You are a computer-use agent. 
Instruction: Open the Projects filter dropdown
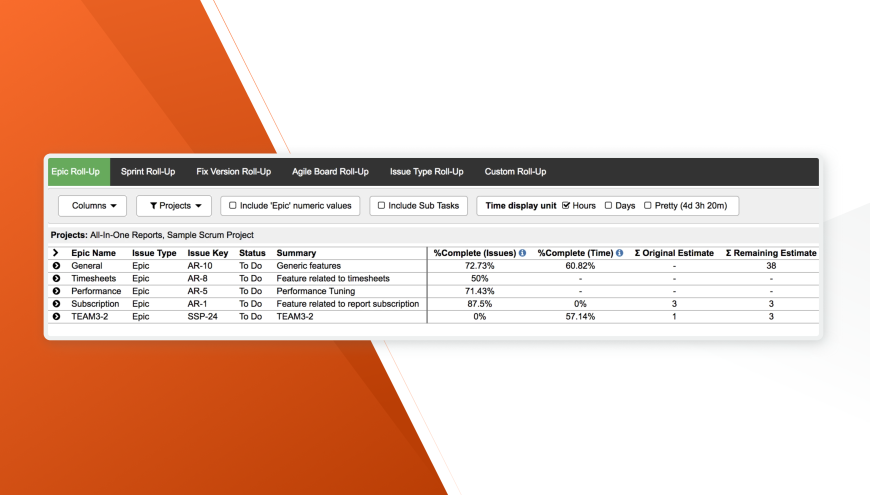point(174,206)
